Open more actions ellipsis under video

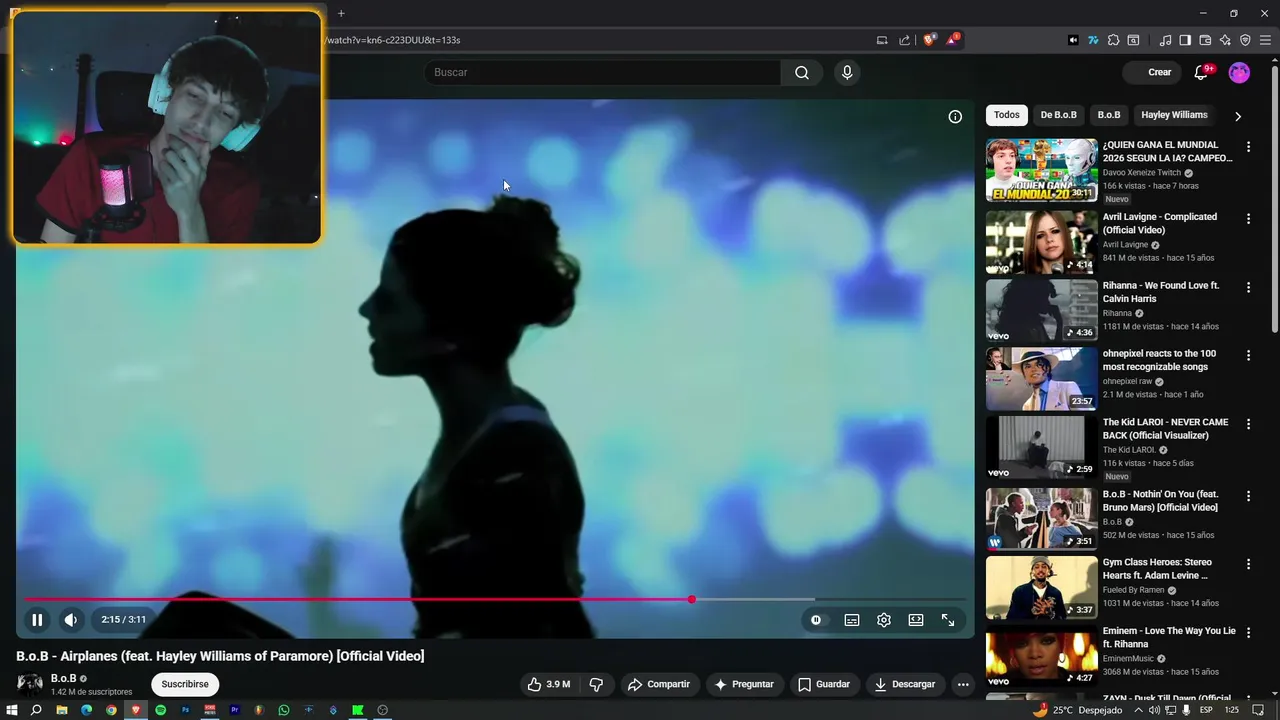tap(963, 684)
